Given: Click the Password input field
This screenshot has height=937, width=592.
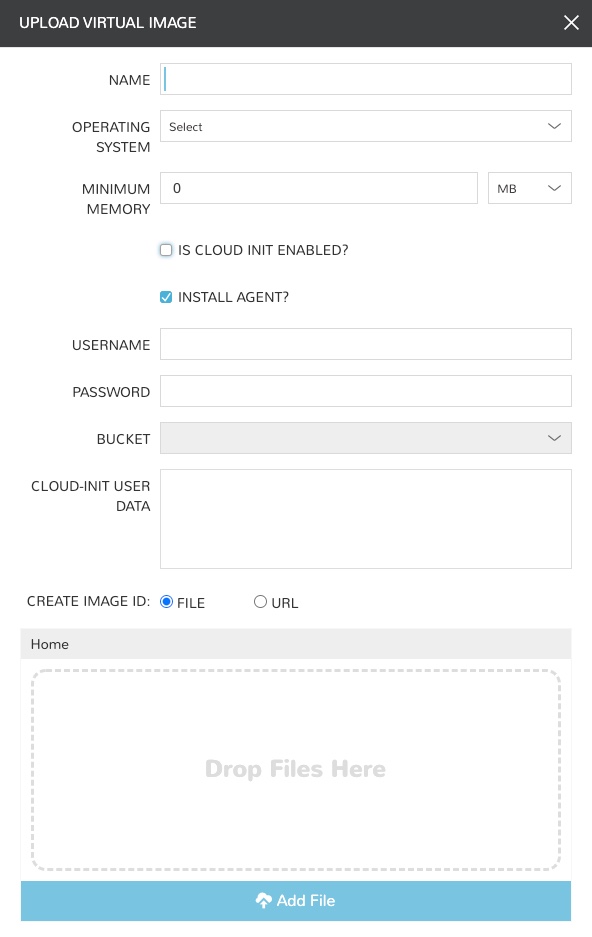Looking at the screenshot, I should coord(366,391).
